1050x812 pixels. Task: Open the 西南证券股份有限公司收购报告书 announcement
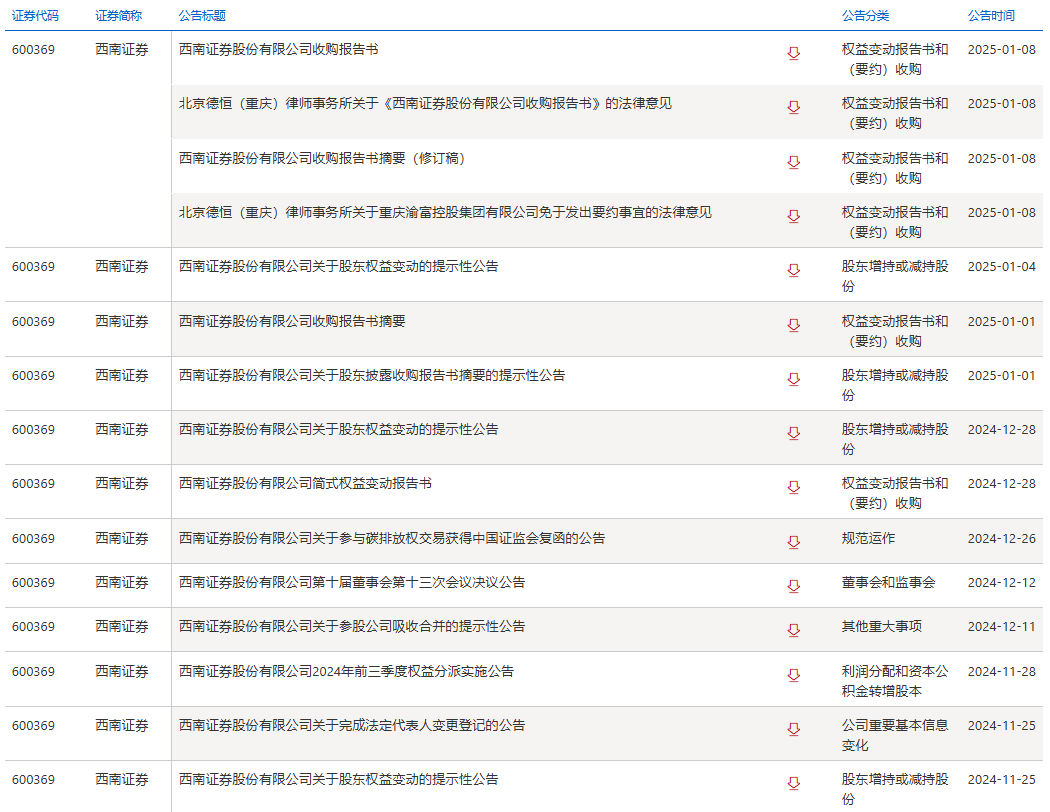tap(279, 50)
